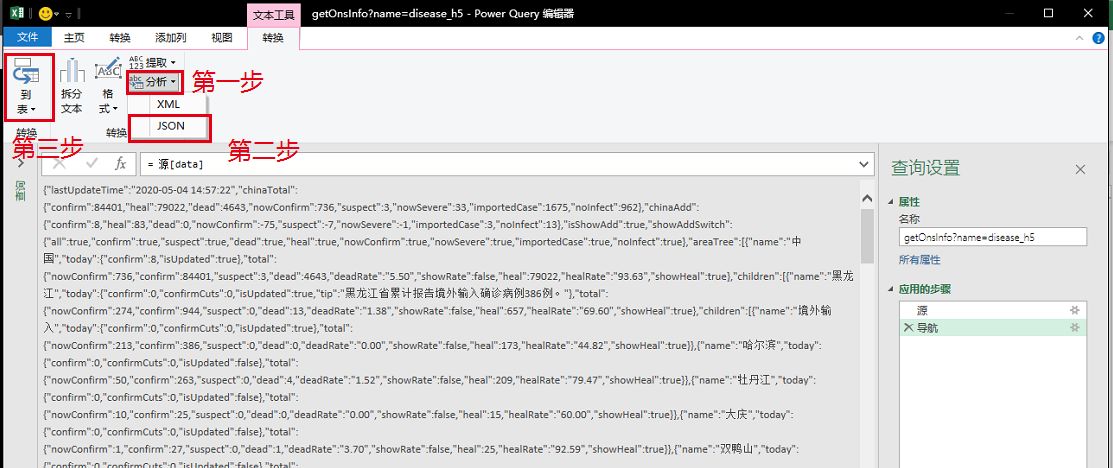The image size is (1113, 468).
Task: Confirm formula with the checkmark icon
Action: pos(92,164)
